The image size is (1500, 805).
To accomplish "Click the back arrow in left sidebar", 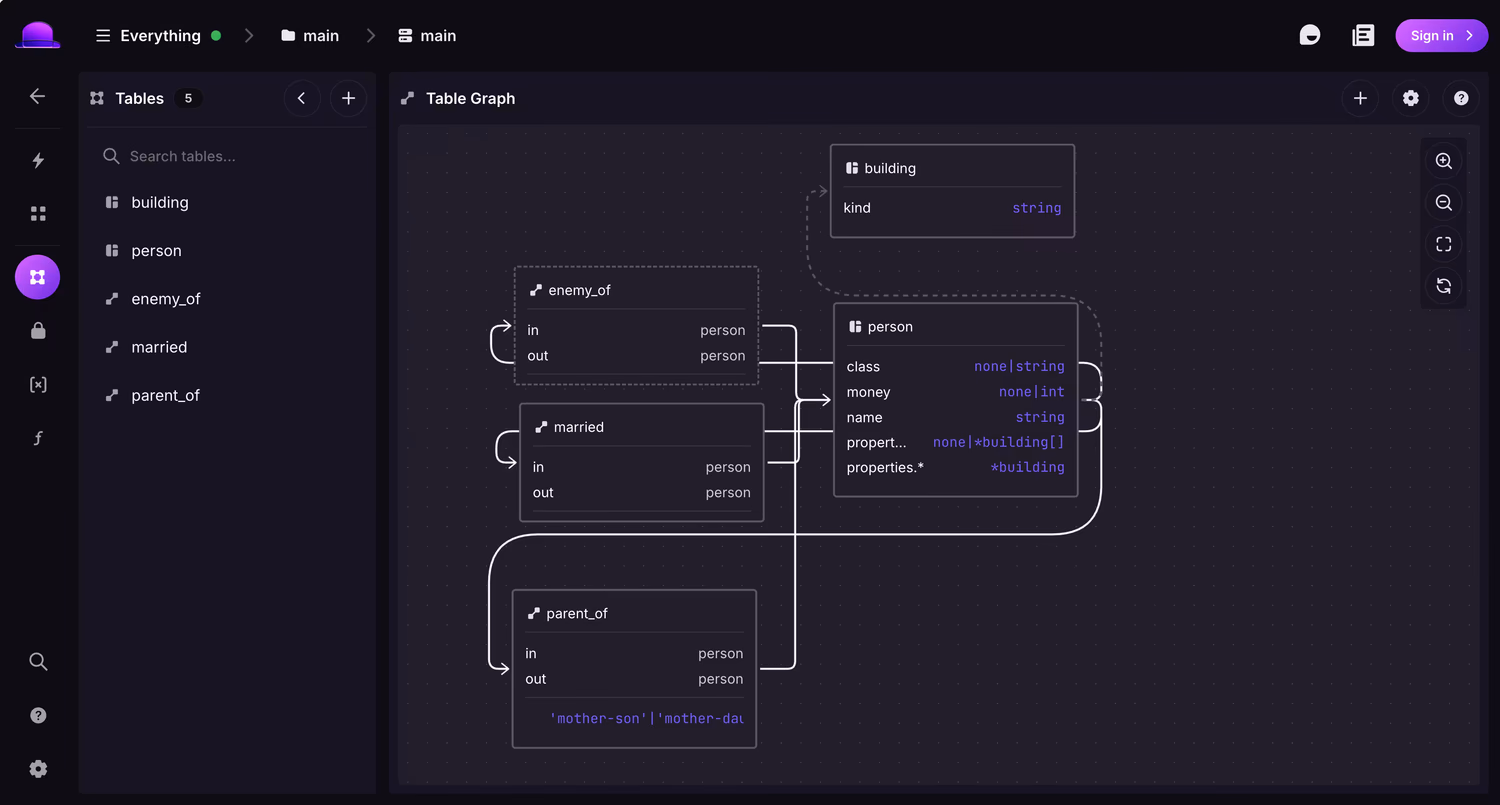I will click(x=38, y=96).
